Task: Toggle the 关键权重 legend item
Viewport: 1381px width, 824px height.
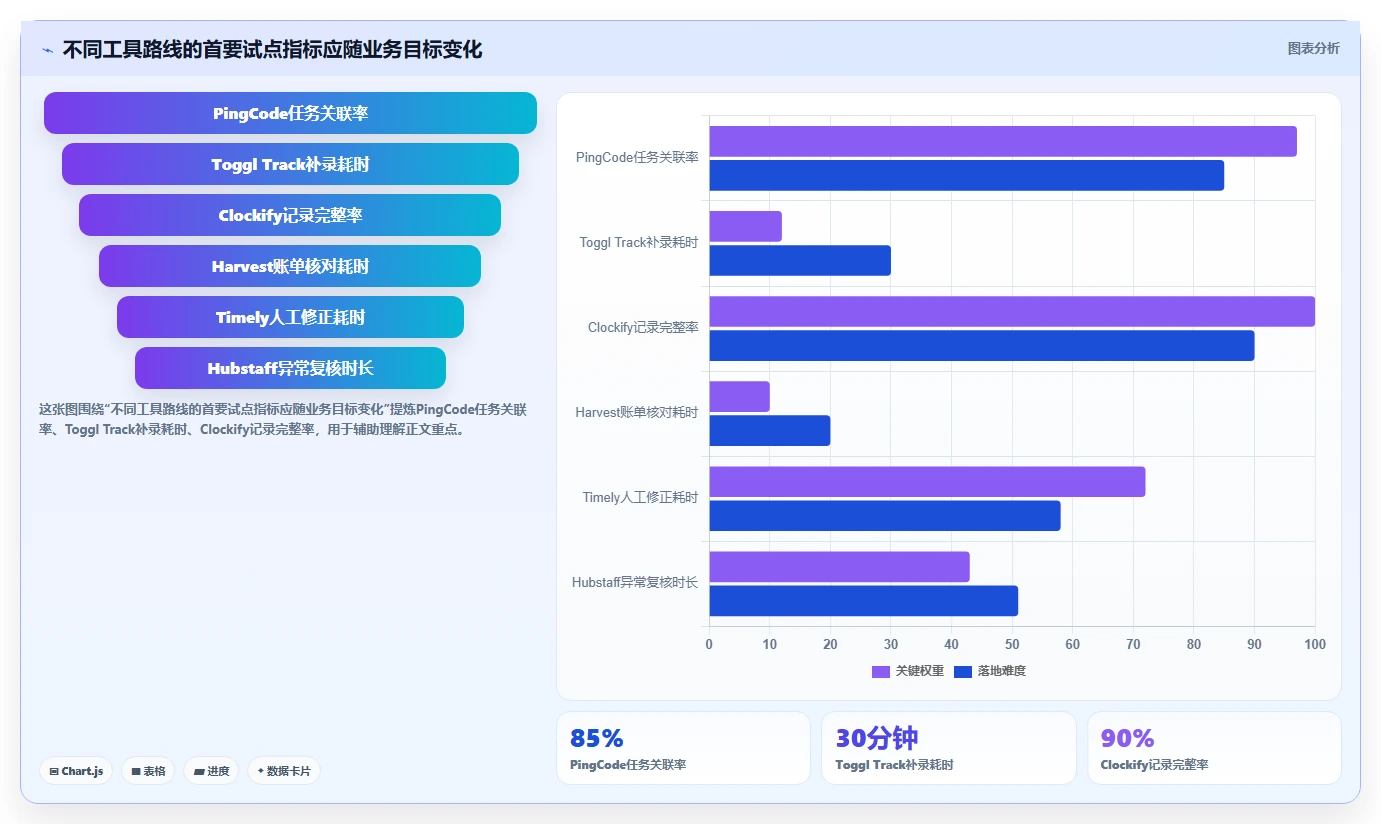Action: point(908,671)
